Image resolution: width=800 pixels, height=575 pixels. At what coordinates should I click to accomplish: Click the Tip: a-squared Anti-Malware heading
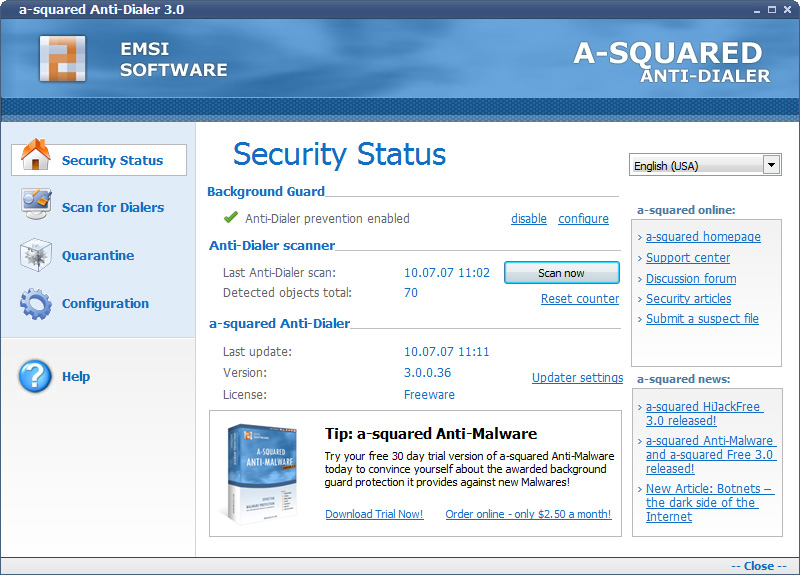(x=431, y=434)
